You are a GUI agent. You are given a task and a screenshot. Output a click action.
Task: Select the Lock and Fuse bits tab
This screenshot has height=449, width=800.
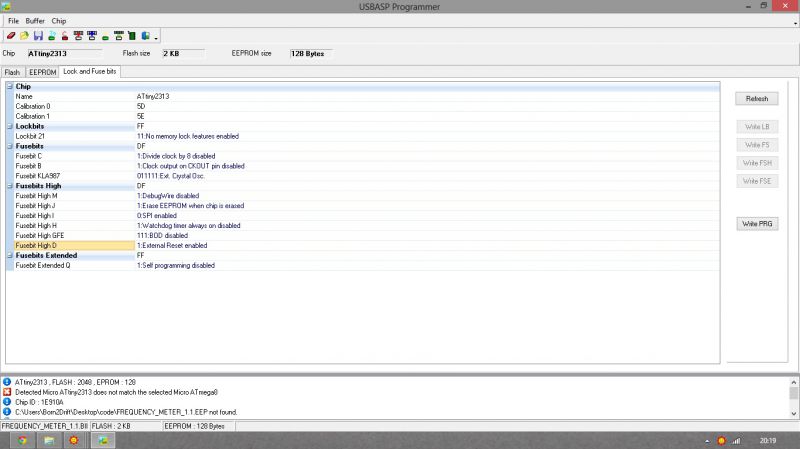point(90,71)
